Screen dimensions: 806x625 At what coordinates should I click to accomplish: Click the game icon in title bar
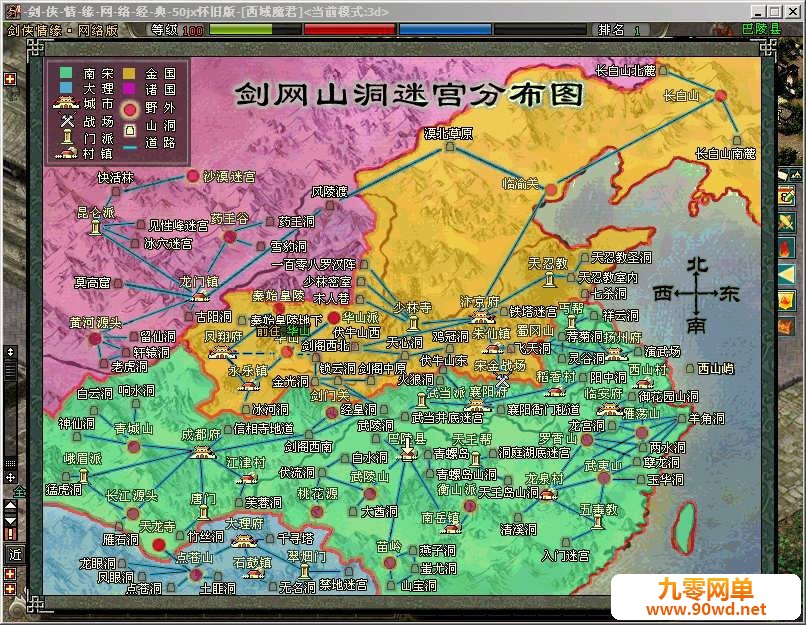click(x=14, y=10)
